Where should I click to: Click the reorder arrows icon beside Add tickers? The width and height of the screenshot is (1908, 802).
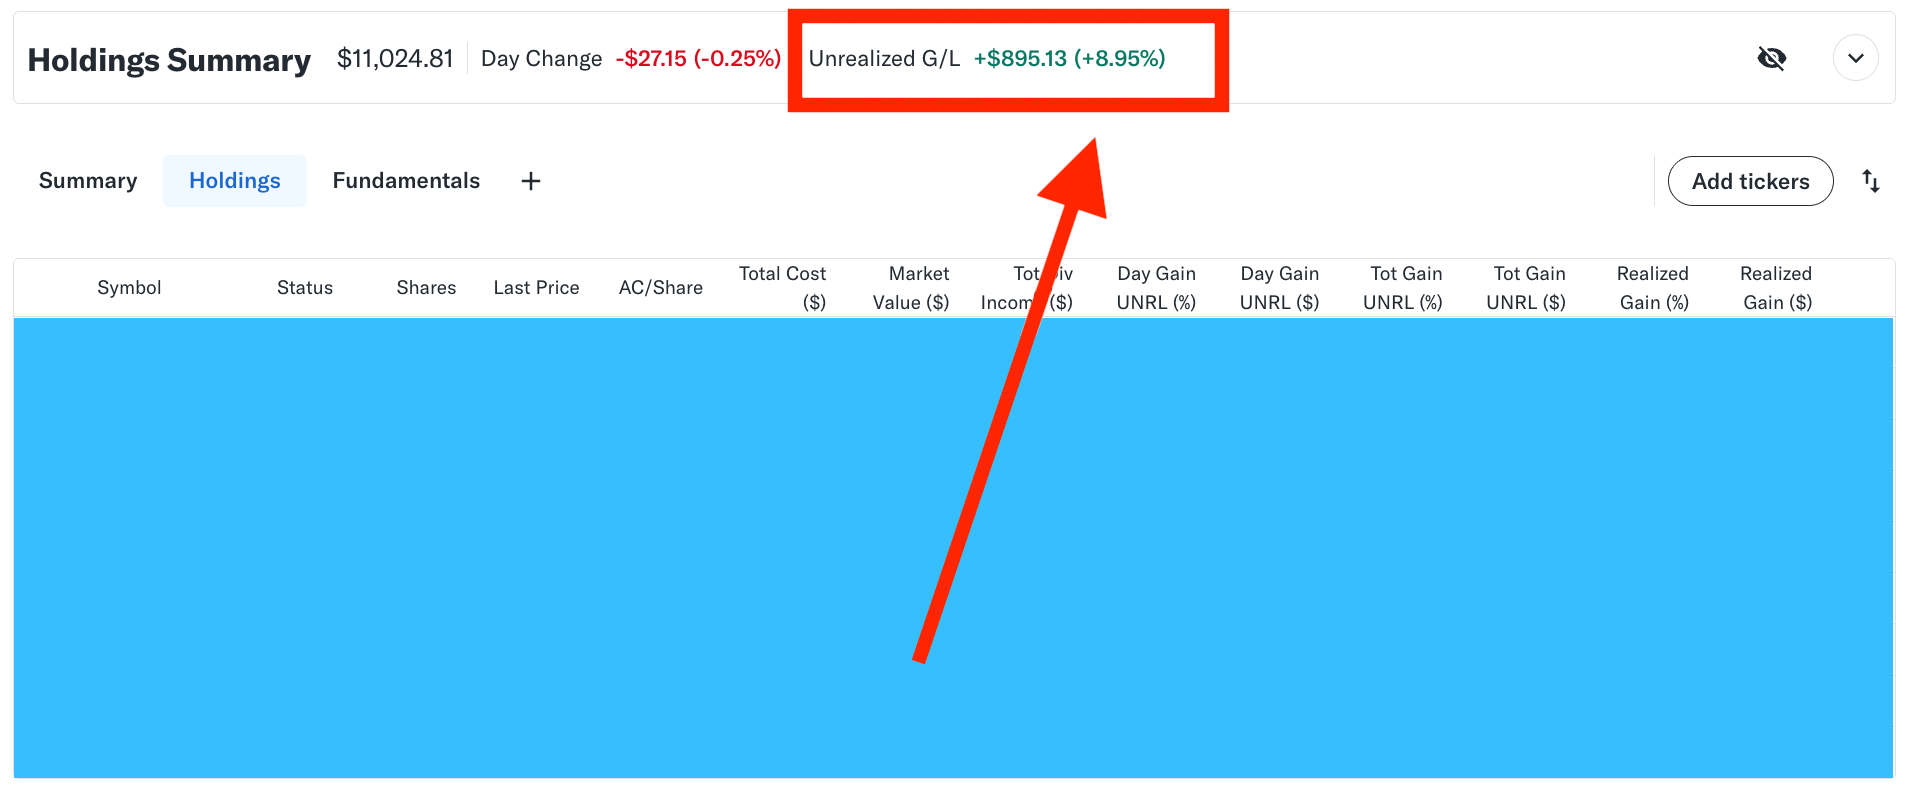click(1871, 181)
